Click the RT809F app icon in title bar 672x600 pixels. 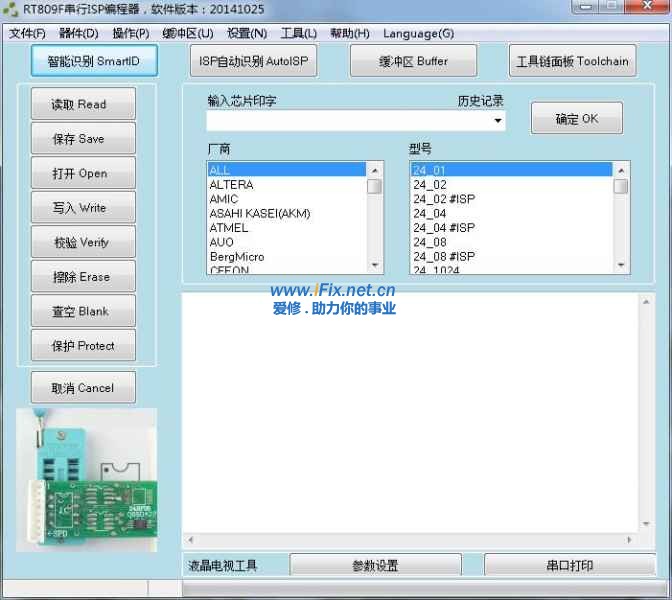click(11, 9)
